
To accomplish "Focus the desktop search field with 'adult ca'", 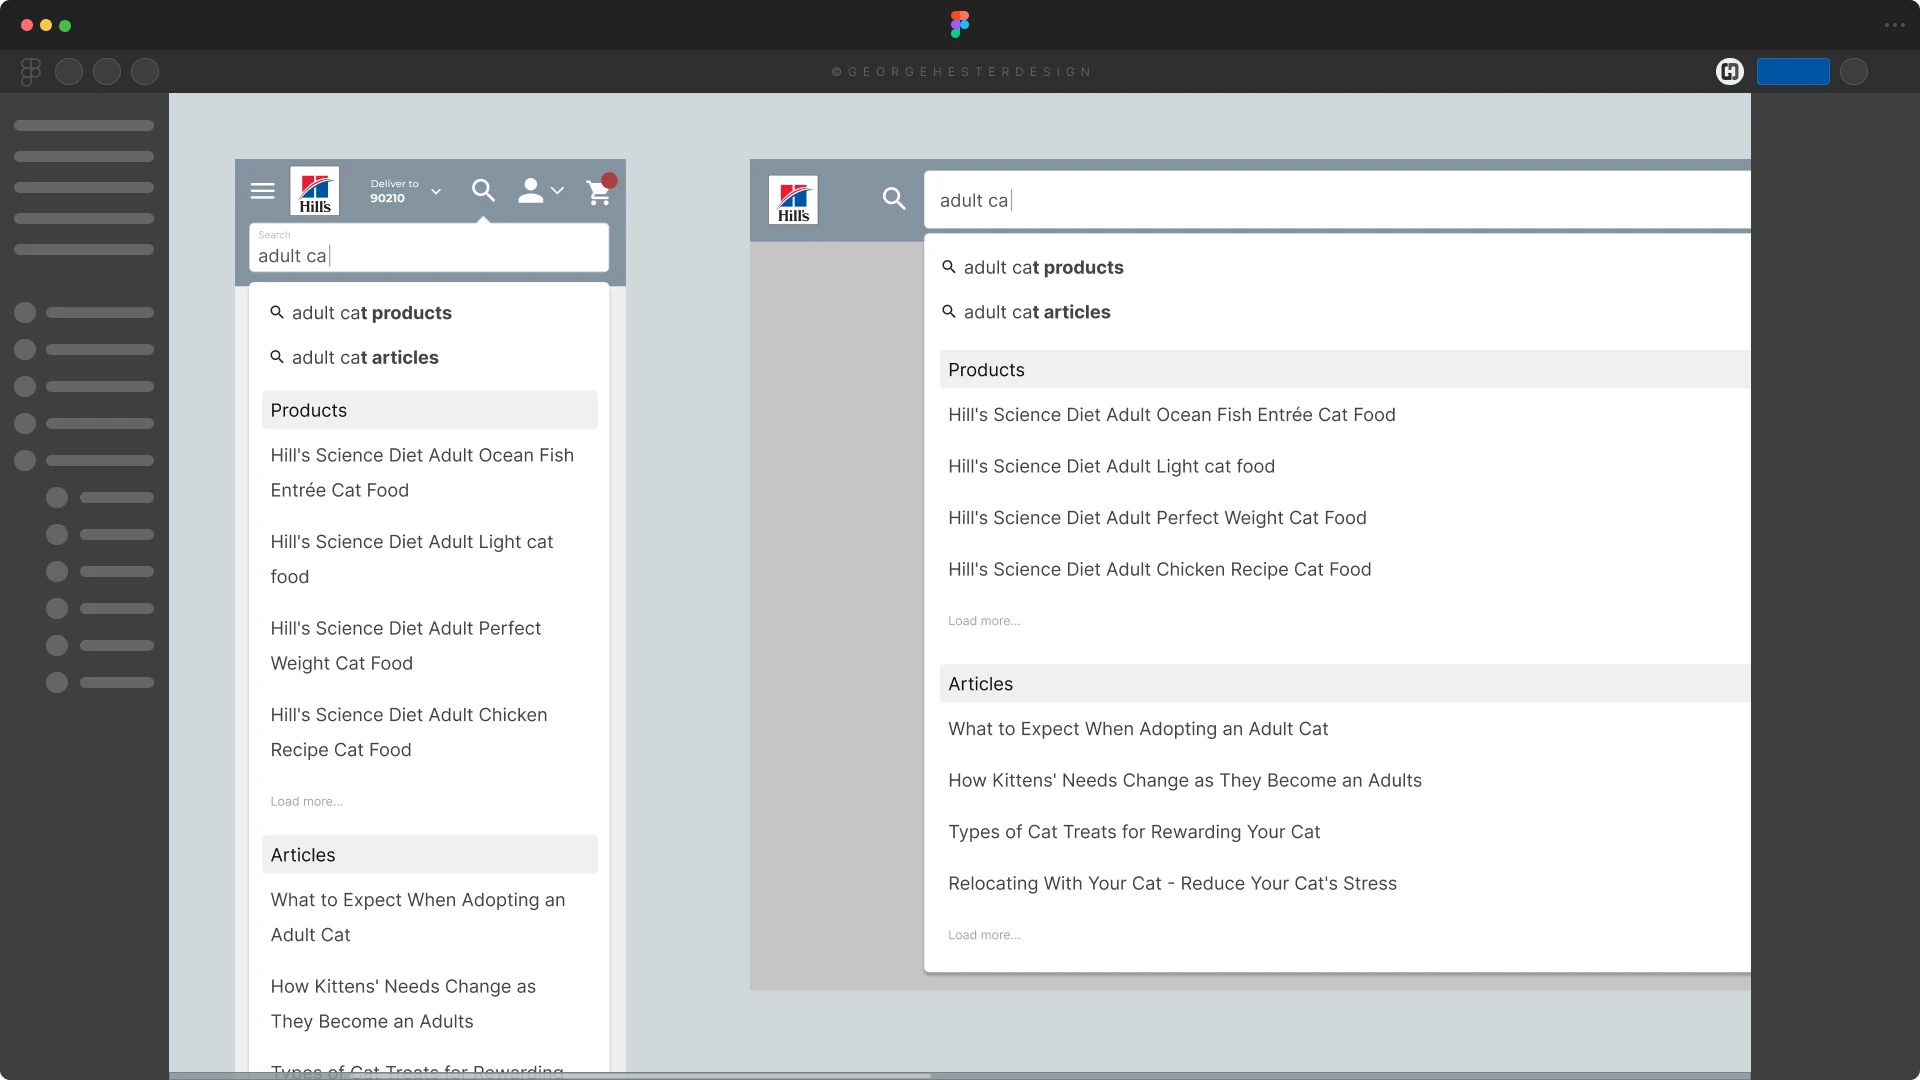I will (1337, 200).
